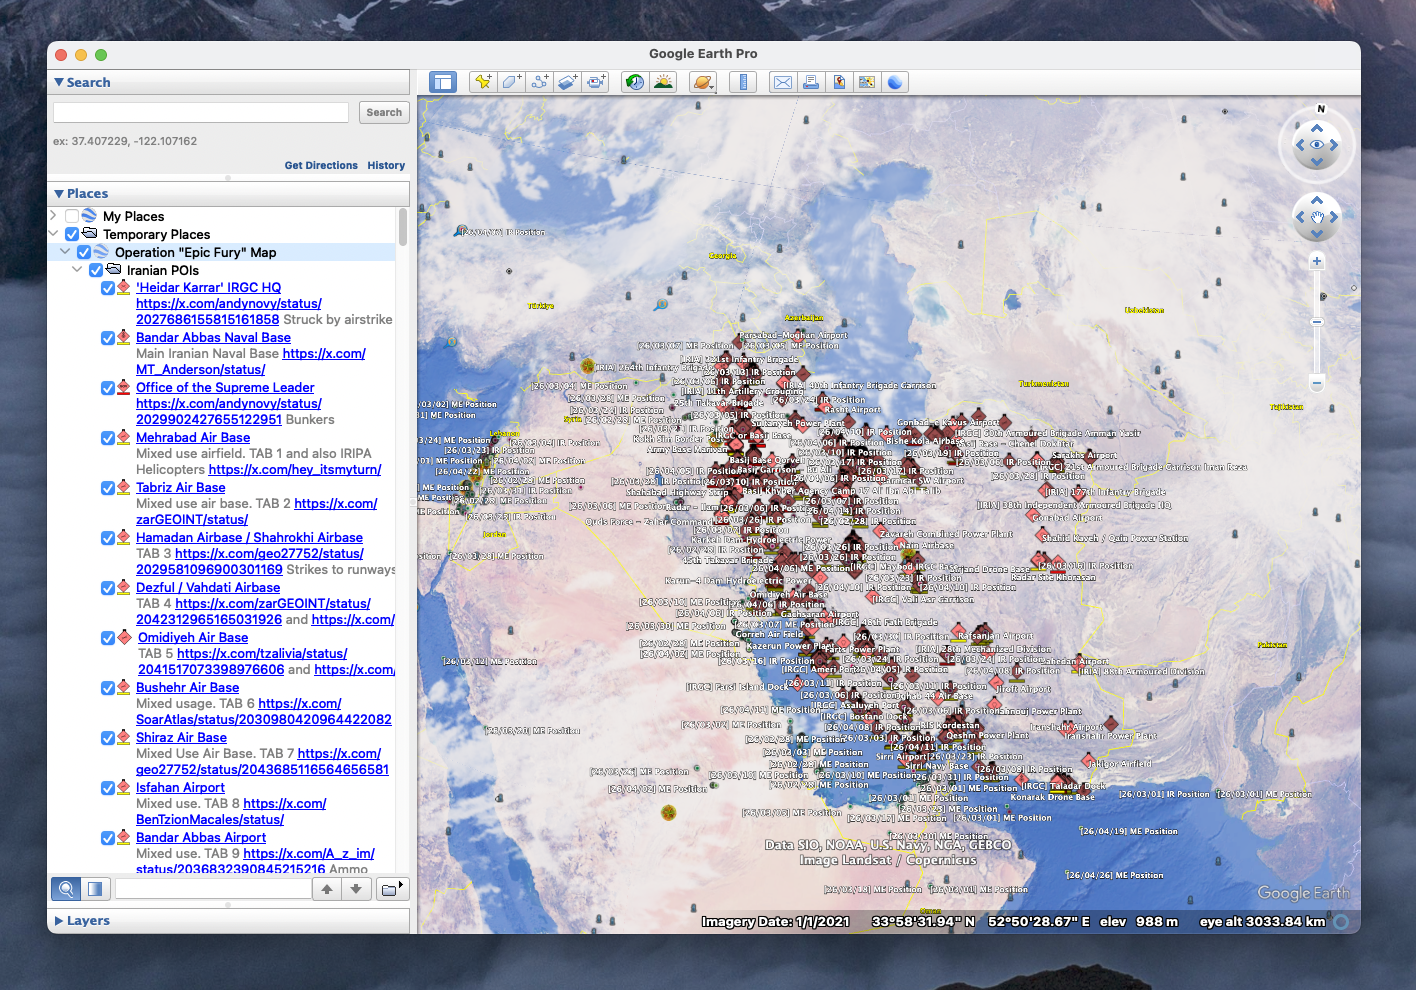This screenshot has width=1416, height=990.
Task: Collapse the Temporary Places tree node
Action: click(x=53, y=234)
